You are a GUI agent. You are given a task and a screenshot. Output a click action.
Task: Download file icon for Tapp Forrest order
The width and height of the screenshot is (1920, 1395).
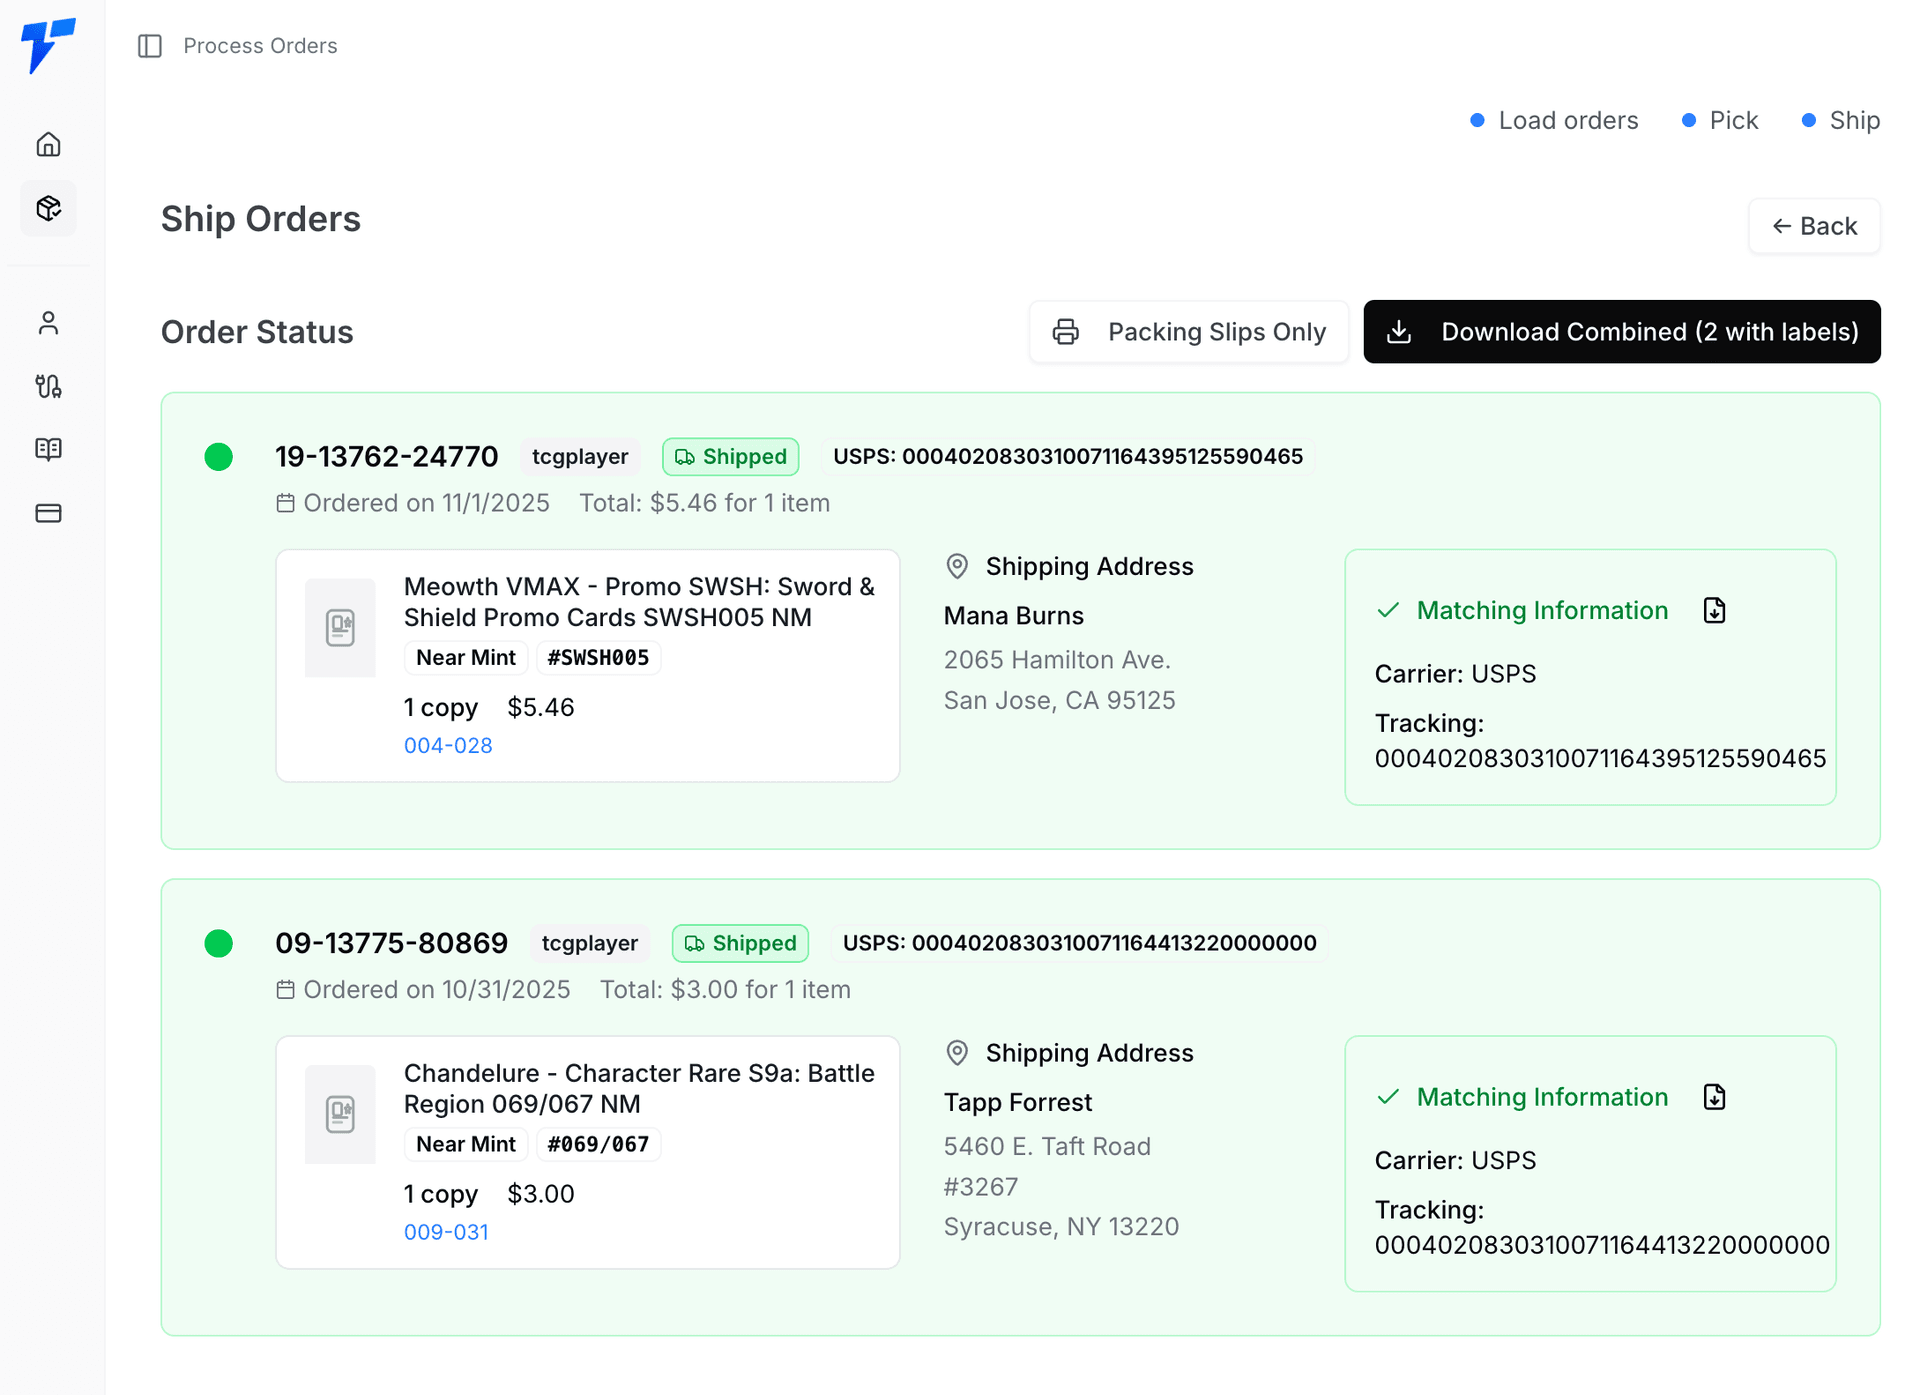click(1714, 1097)
